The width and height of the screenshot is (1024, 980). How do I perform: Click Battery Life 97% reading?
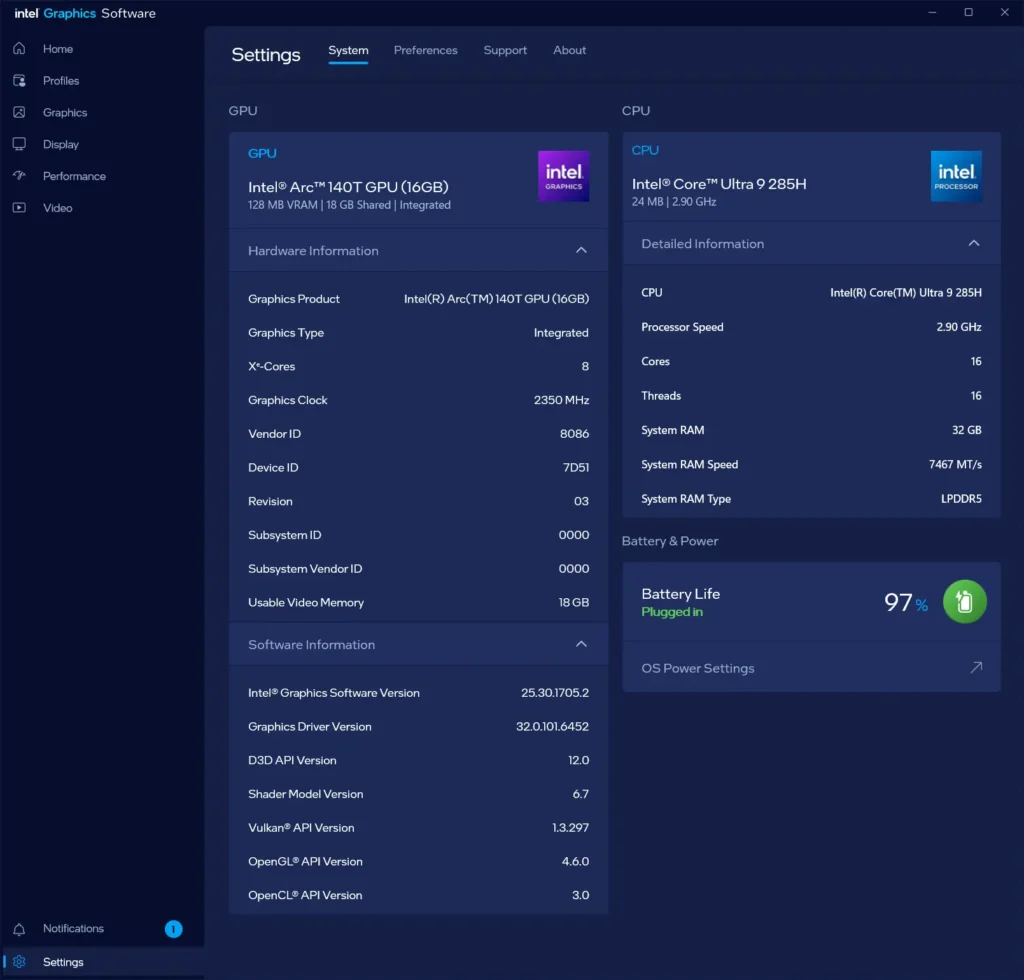click(906, 602)
